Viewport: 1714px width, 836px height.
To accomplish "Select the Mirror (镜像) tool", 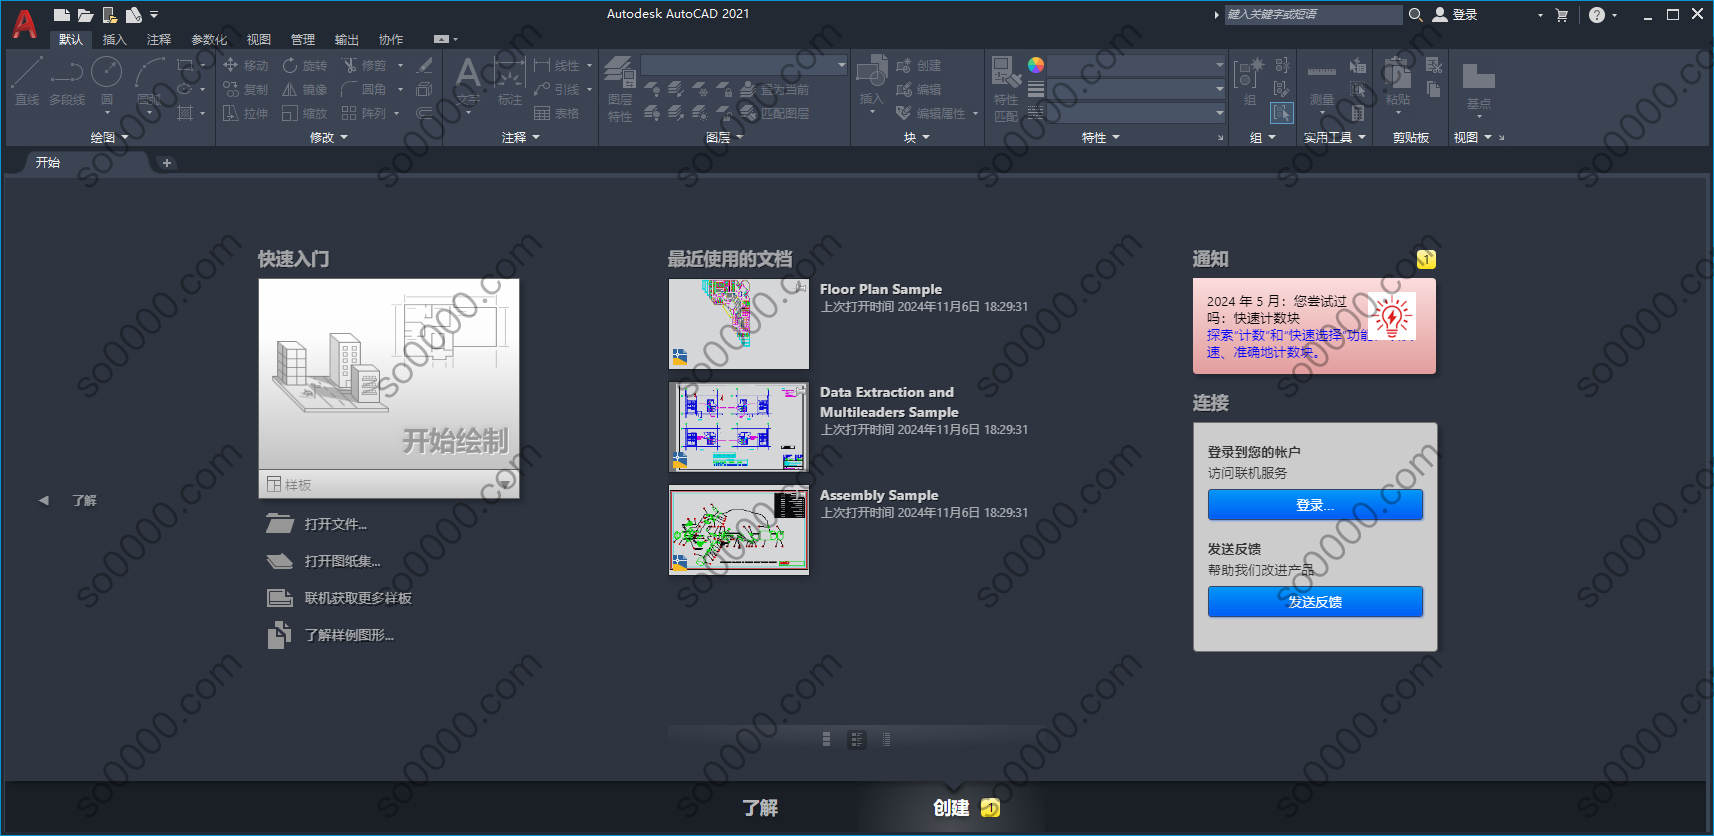I will pyautogui.click(x=305, y=89).
